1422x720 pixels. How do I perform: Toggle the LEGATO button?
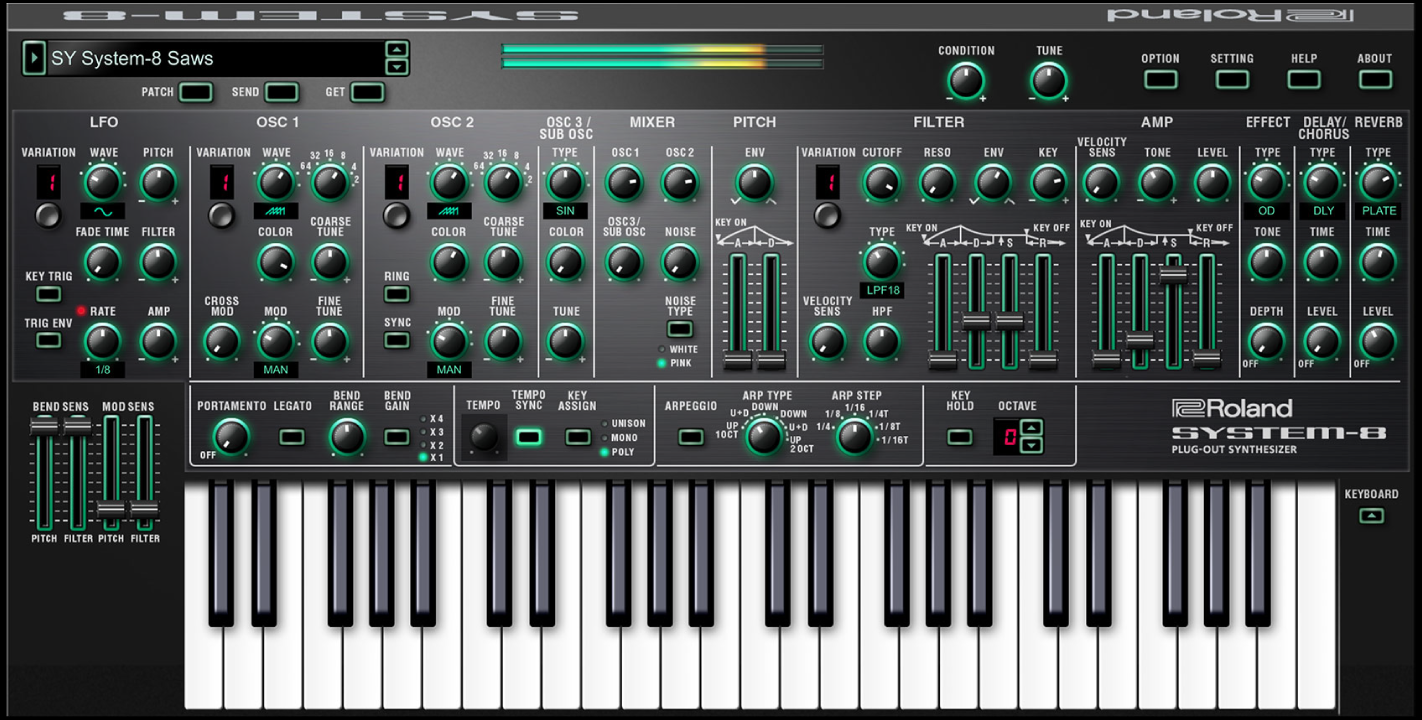(292, 437)
